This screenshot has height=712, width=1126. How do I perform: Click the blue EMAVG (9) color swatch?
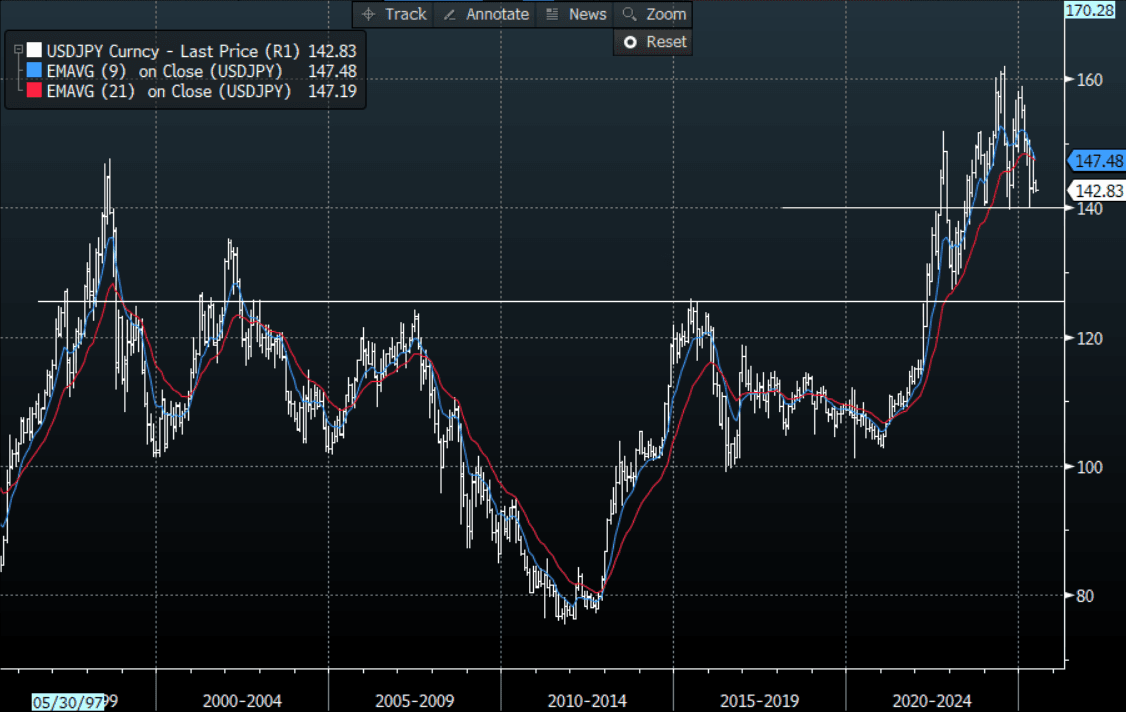coord(35,71)
